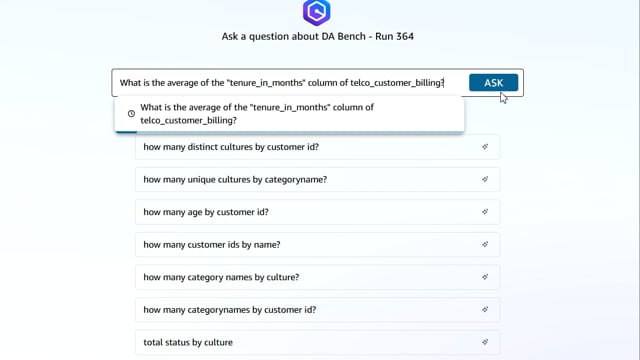The height and width of the screenshot is (360, 640).
Task: Click sparkle icon beside unique cultures question
Action: [x=485, y=179]
